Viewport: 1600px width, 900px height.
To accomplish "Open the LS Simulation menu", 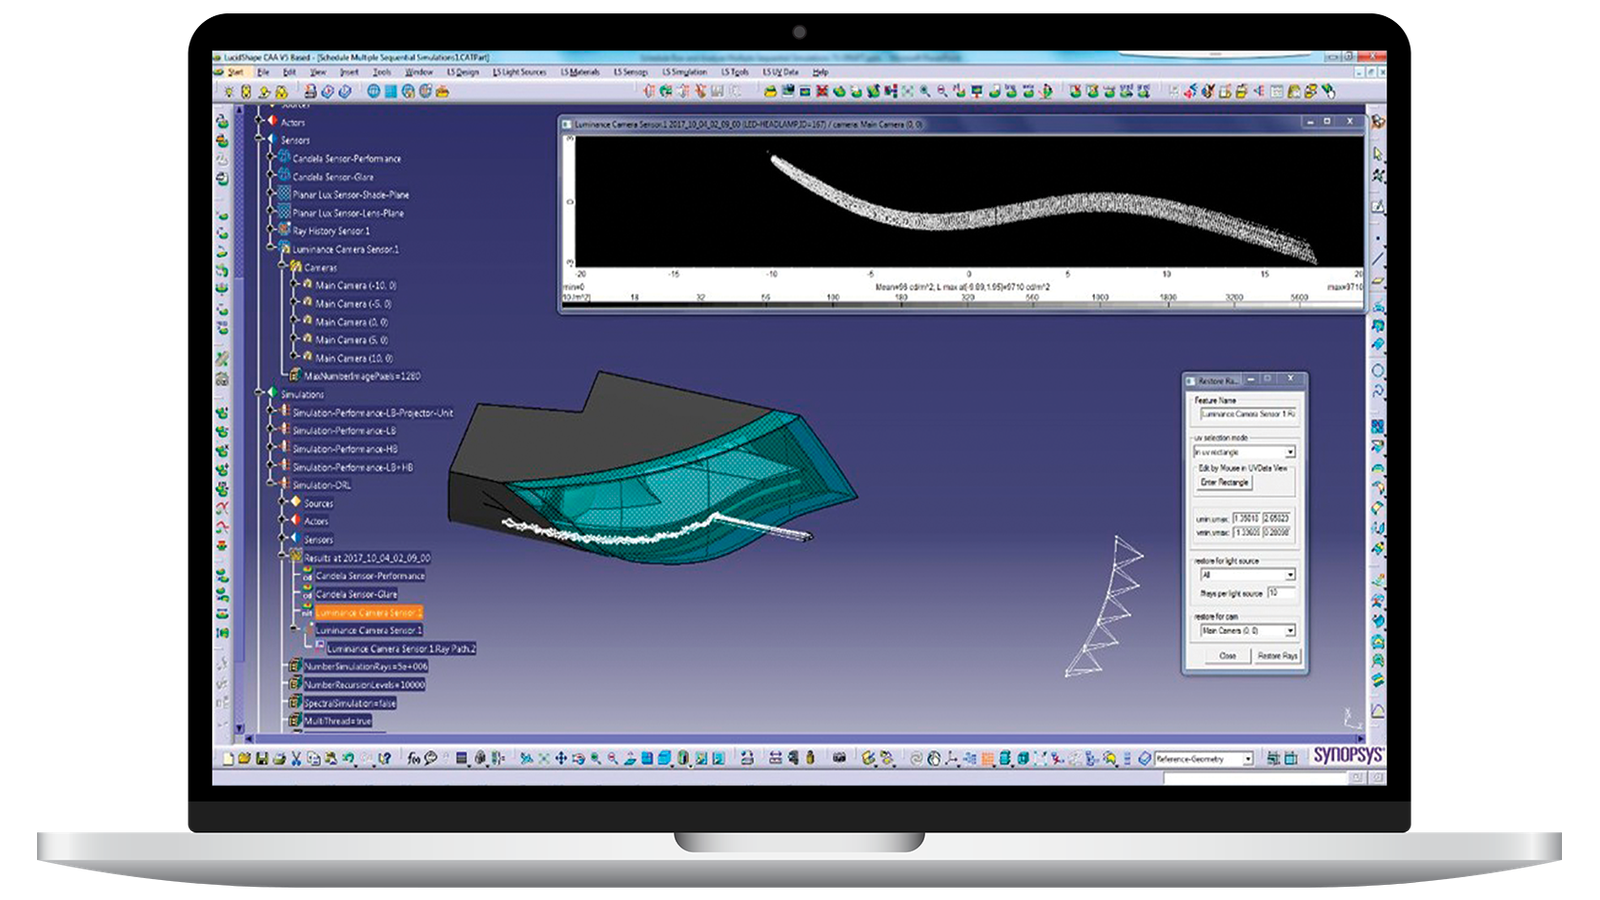I will [685, 72].
